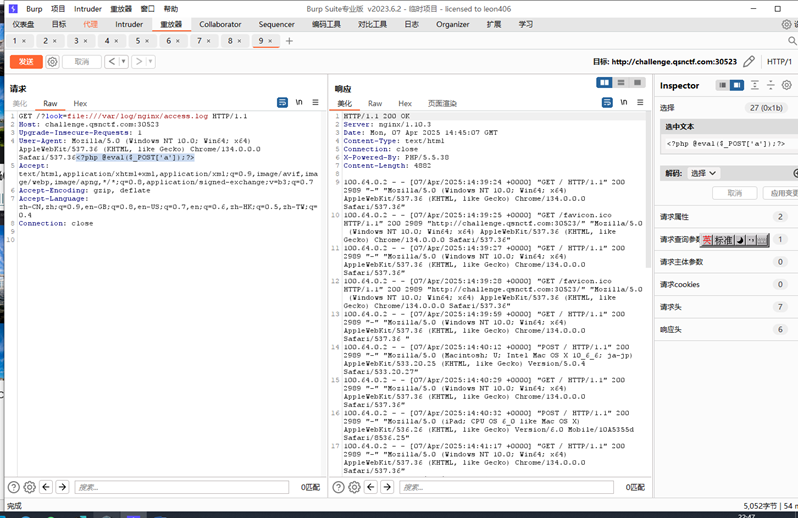Go to next response search match
Viewport: 798px width, 518px height.
(x=387, y=487)
